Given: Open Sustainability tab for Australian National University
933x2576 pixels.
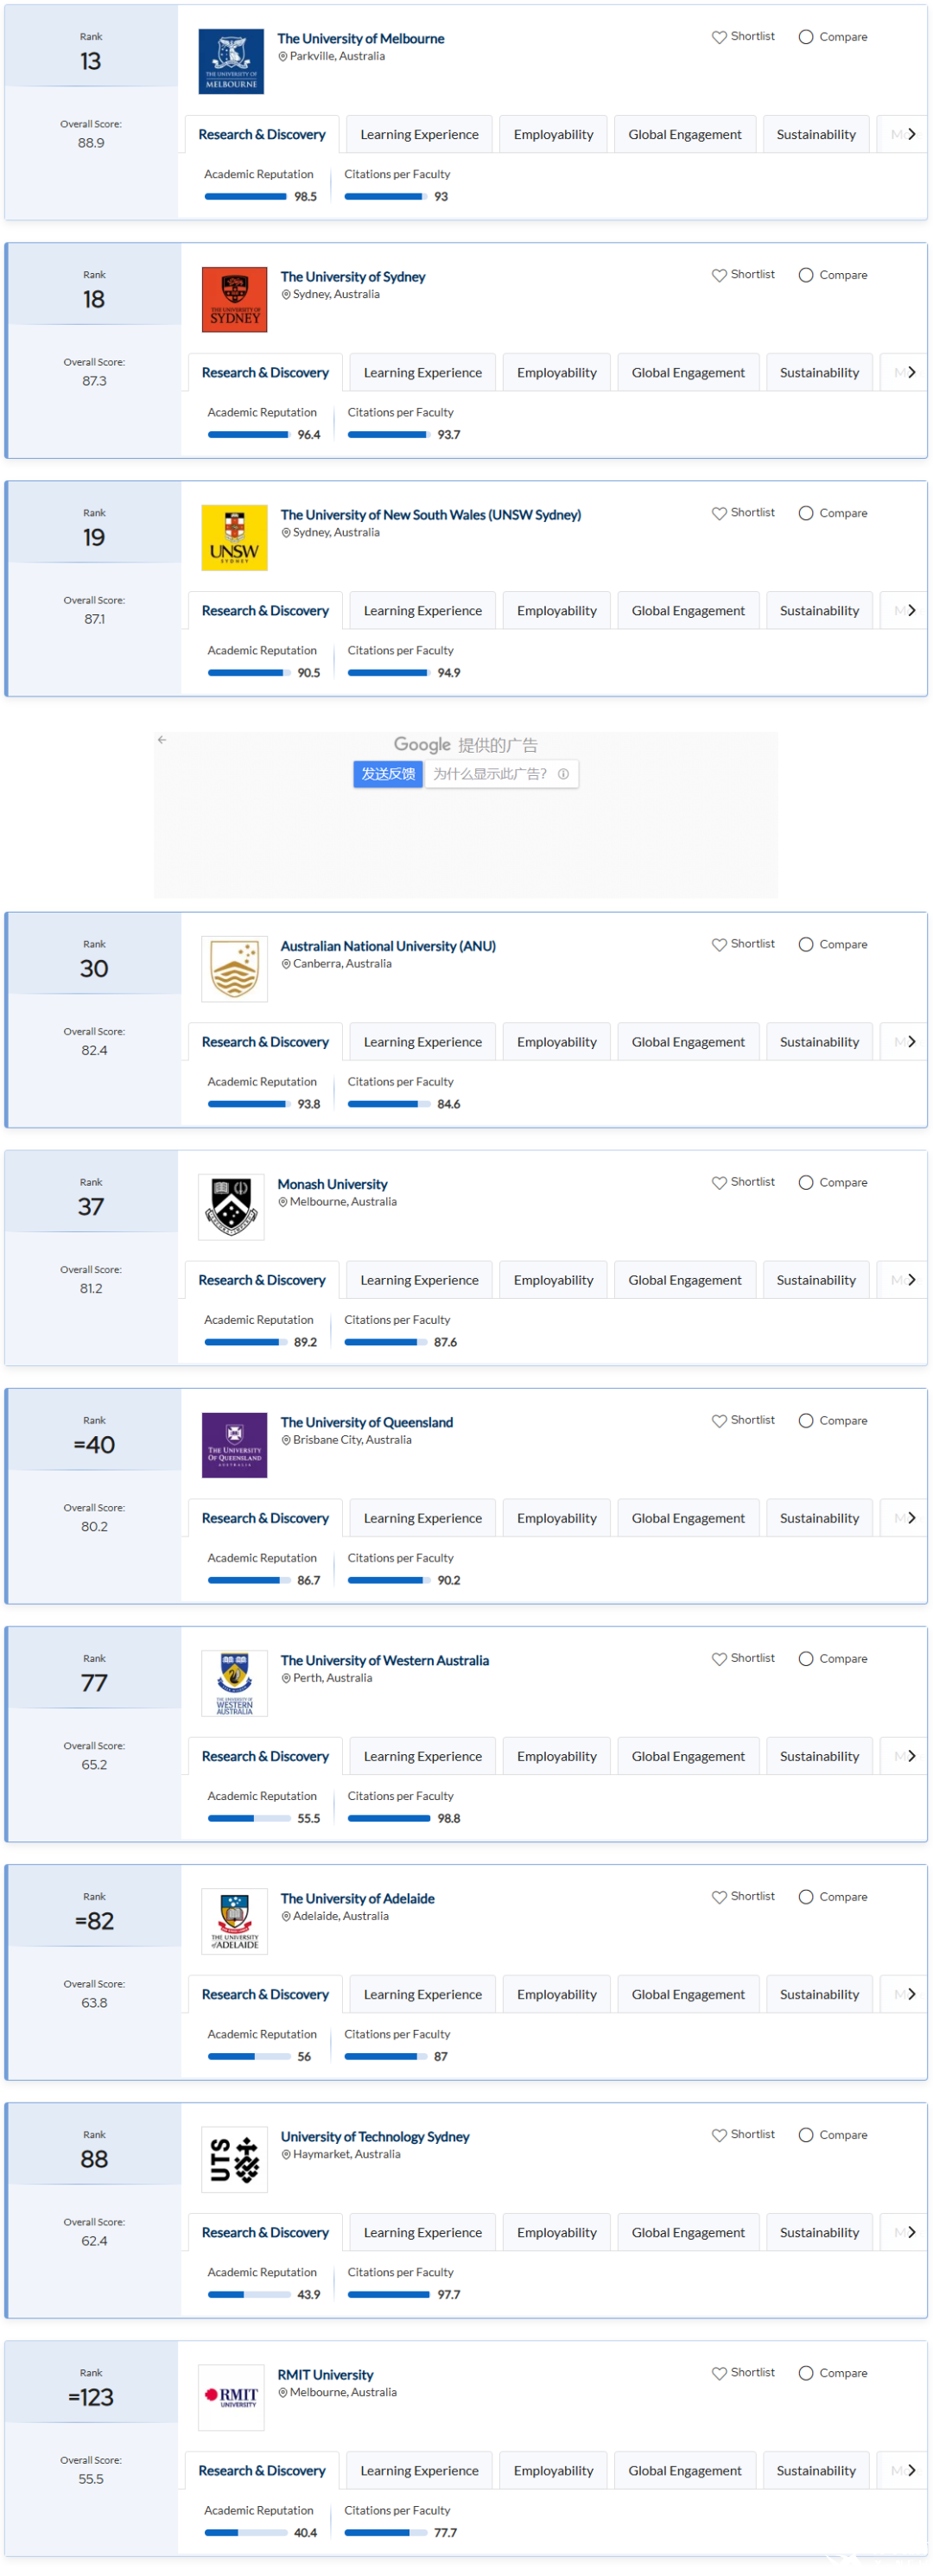Looking at the screenshot, I should (x=819, y=1041).
